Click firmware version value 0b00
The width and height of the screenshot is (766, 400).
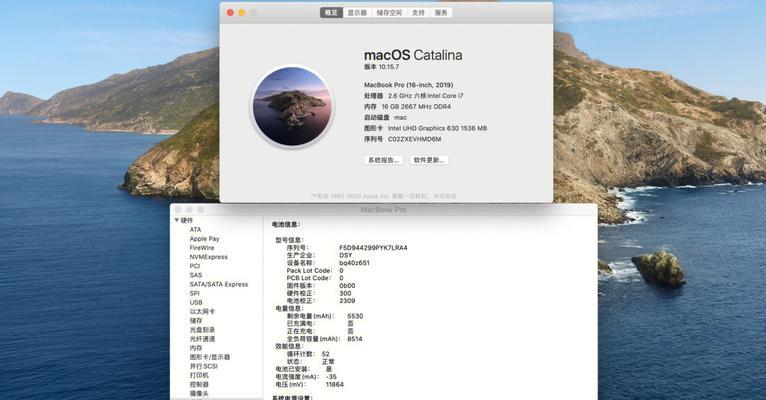347,286
